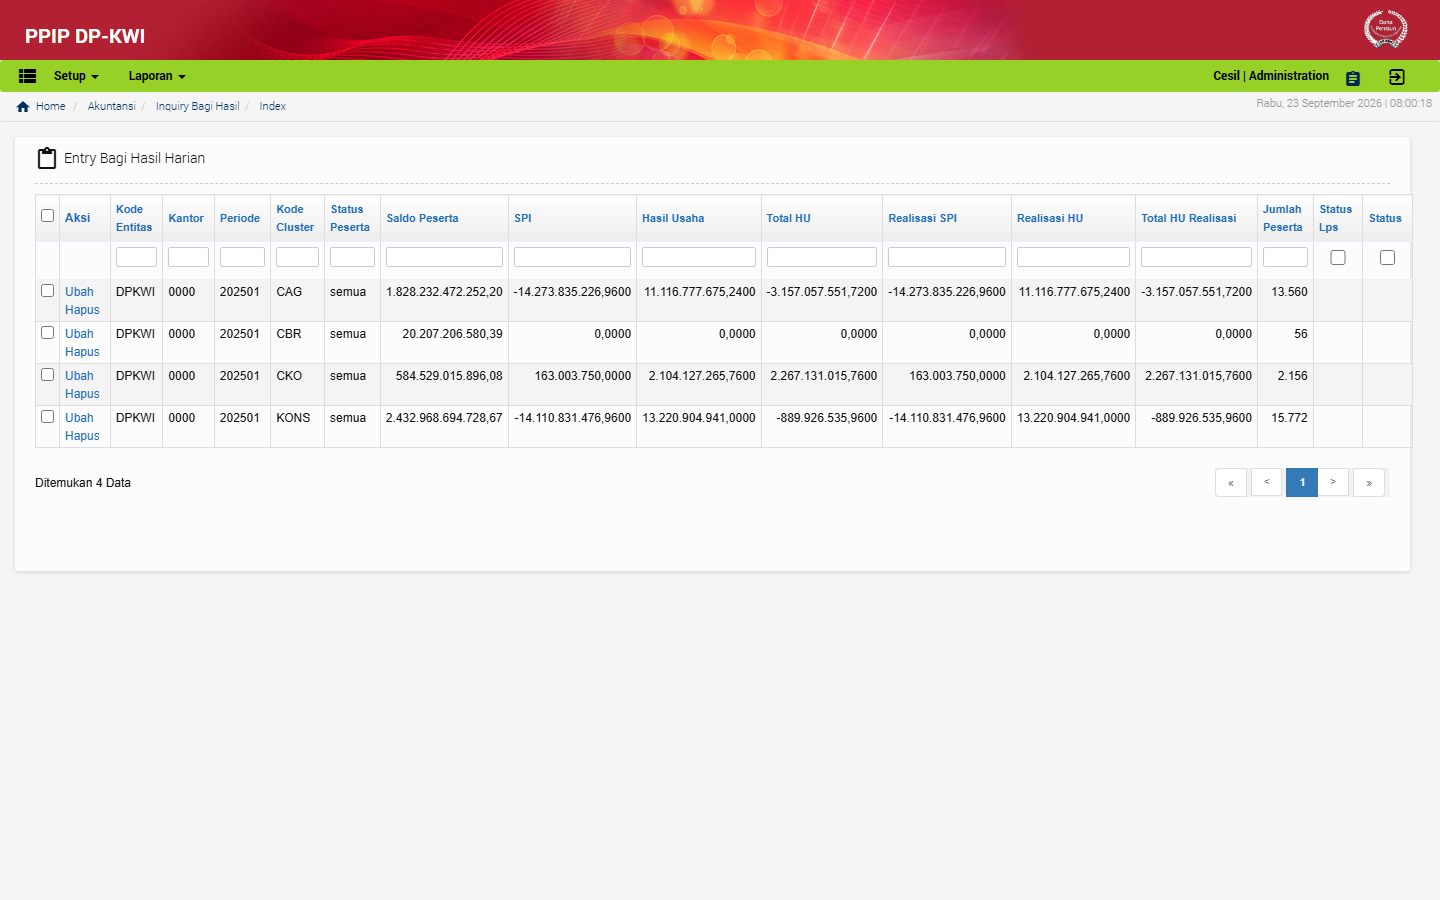Click the Dana Pensiun logo emblem
1440x900 pixels.
pos(1385,29)
